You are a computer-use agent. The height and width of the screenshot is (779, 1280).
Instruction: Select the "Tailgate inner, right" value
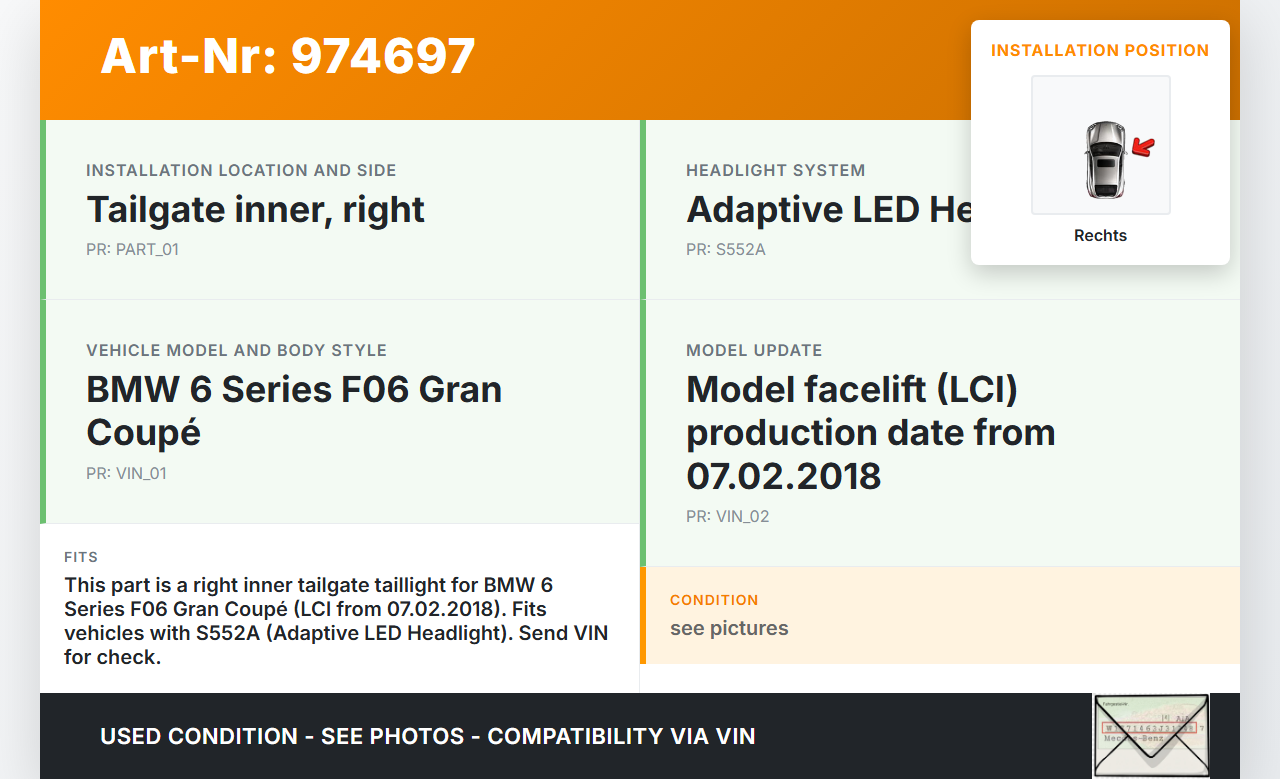point(256,210)
